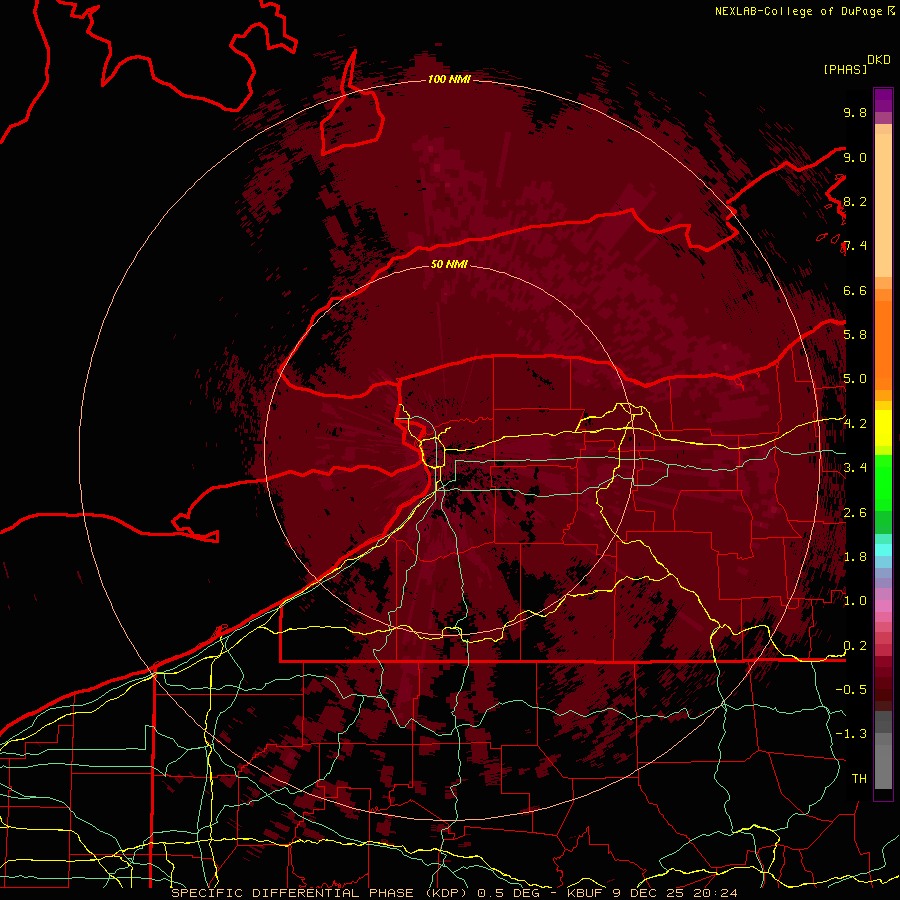Click the 7.4 scale label
The width and height of the screenshot is (900, 900).
tap(855, 246)
